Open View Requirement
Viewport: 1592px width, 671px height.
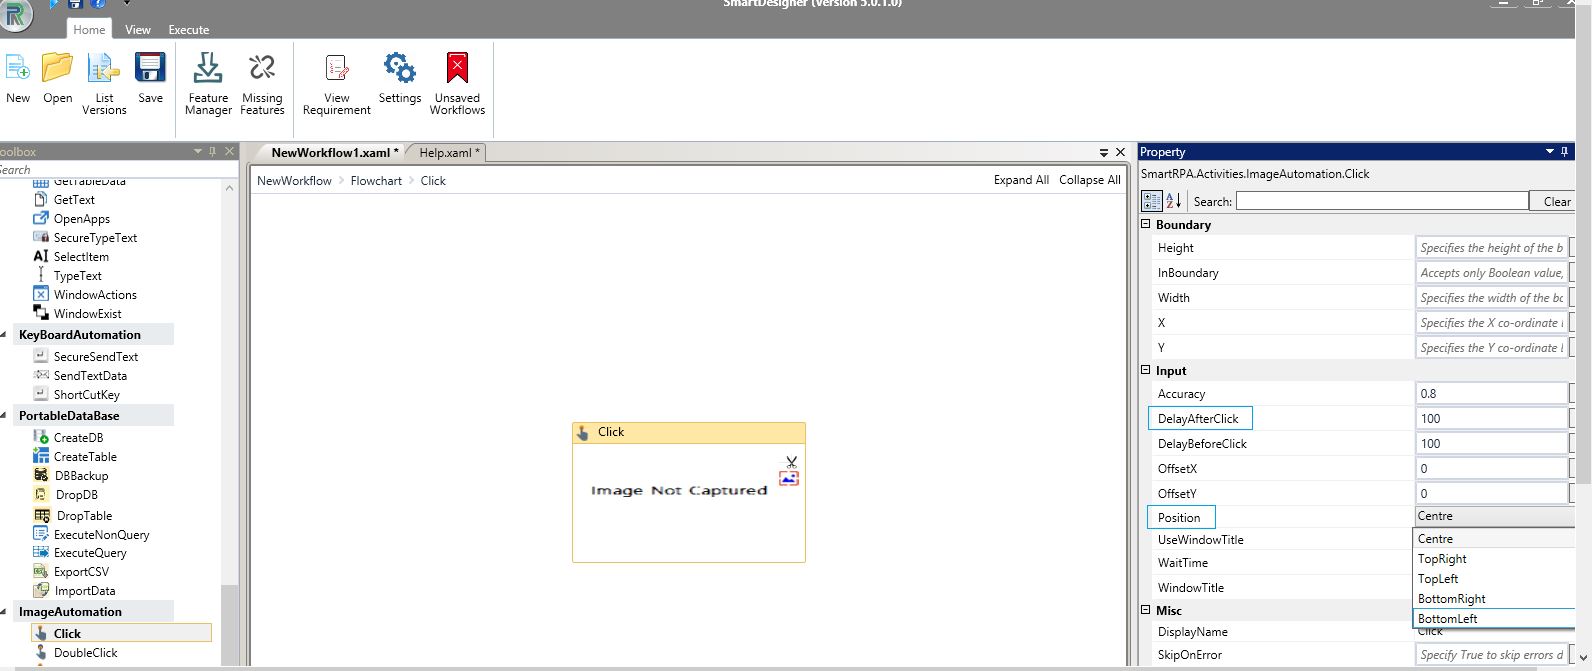click(x=337, y=68)
